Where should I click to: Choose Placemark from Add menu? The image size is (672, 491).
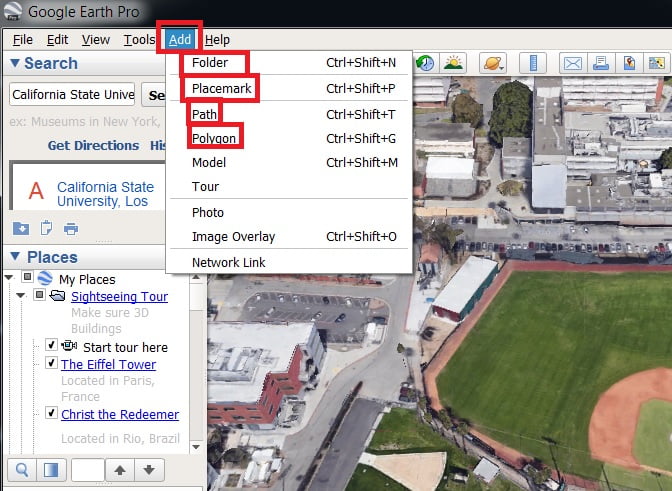[289, 88]
